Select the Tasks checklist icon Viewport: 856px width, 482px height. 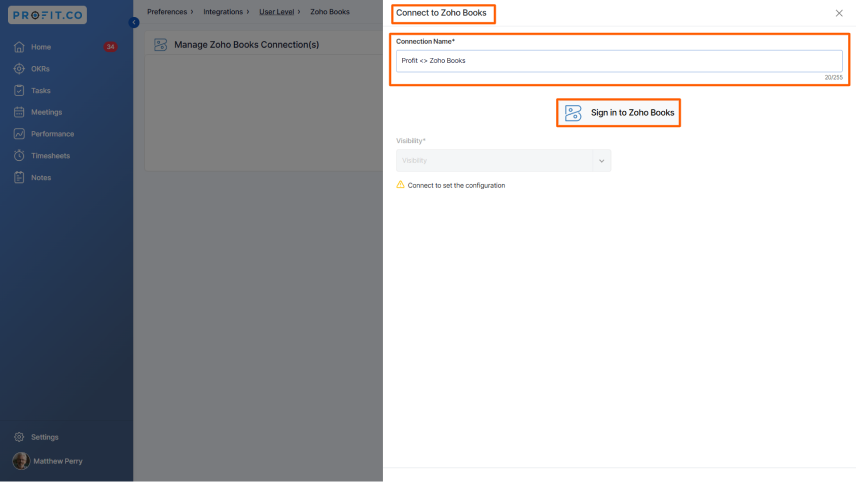coord(19,91)
